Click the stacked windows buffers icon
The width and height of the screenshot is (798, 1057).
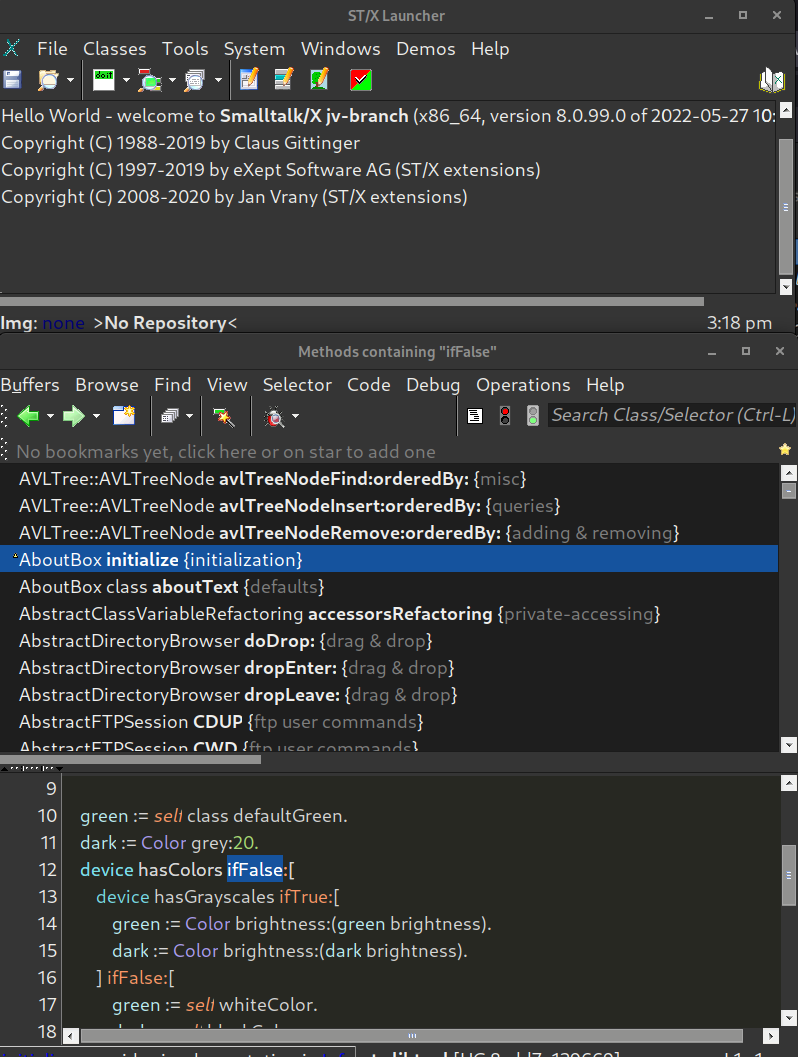pos(169,416)
